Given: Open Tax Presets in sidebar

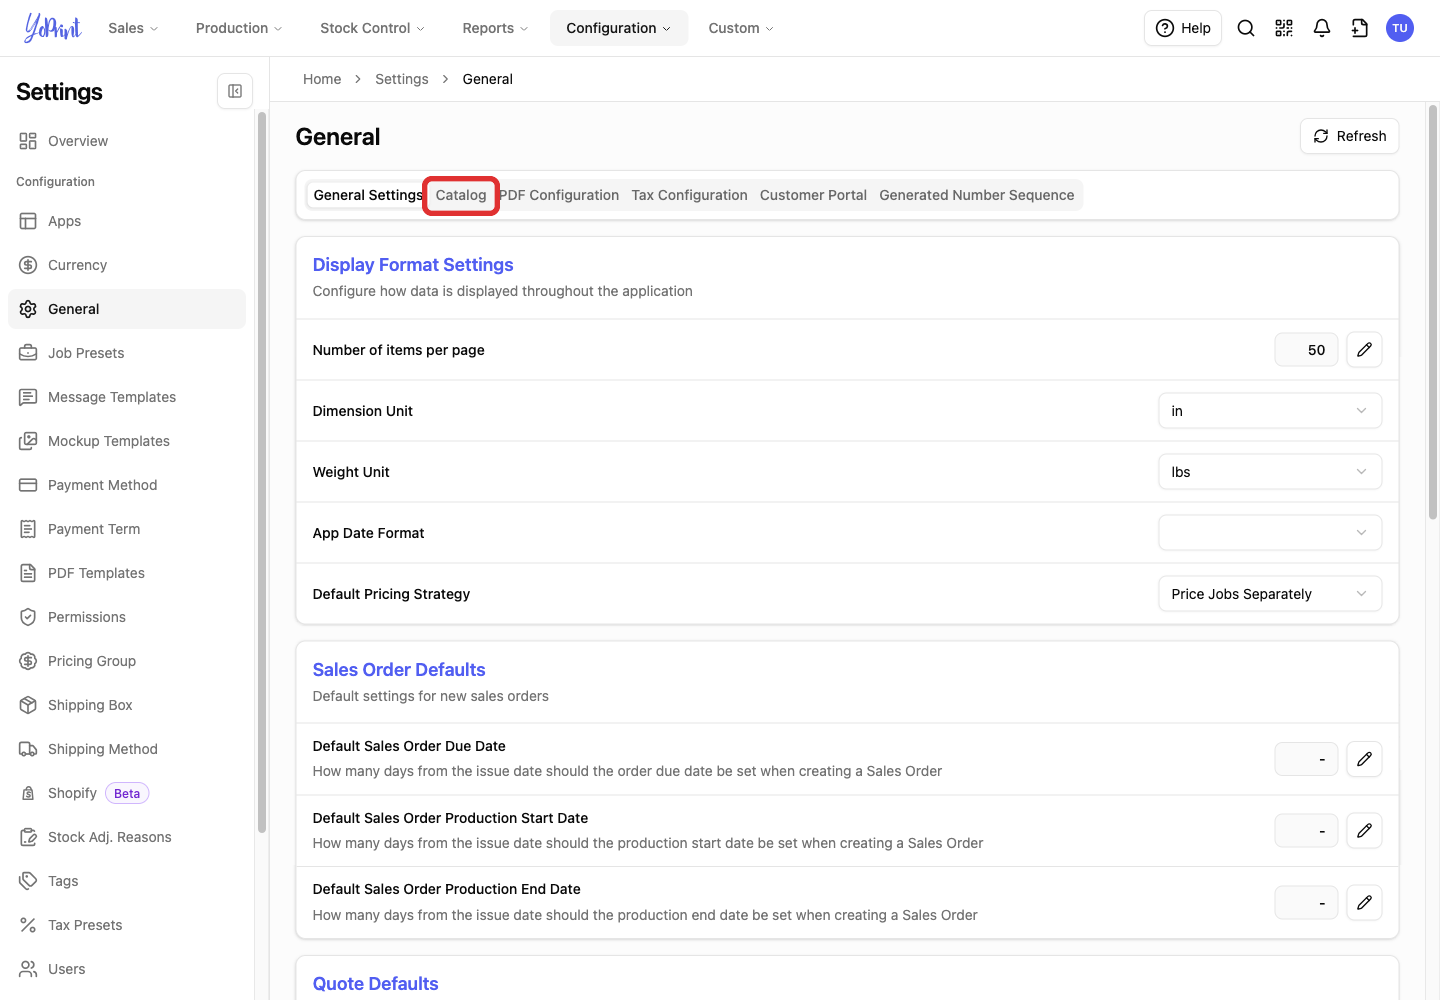Looking at the screenshot, I should pos(127,925).
